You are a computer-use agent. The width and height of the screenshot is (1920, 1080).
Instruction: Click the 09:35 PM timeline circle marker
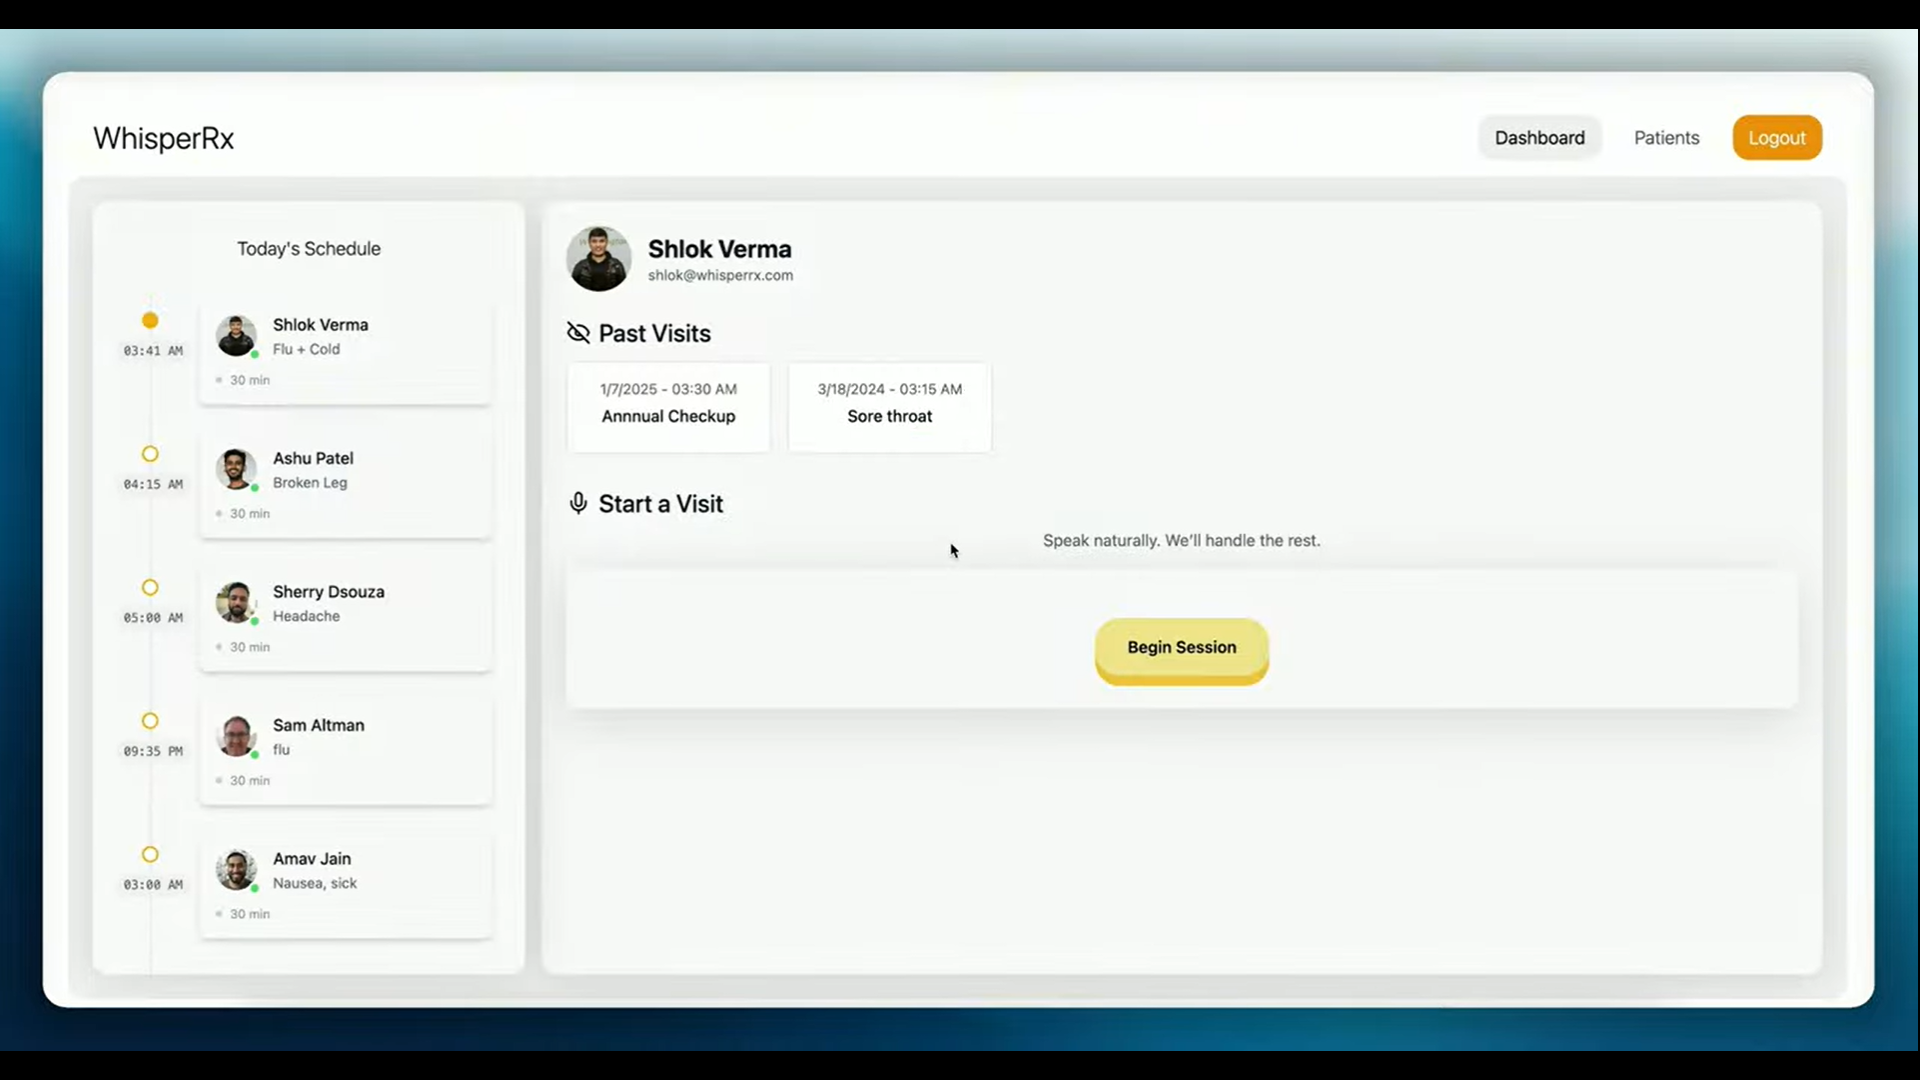[x=150, y=721]
